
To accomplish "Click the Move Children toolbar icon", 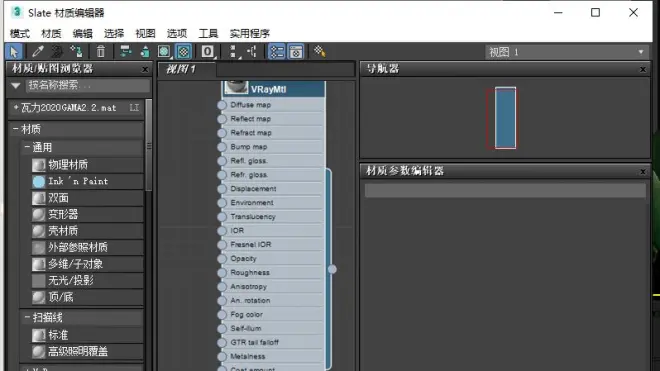I will click(x=125, y=52).
